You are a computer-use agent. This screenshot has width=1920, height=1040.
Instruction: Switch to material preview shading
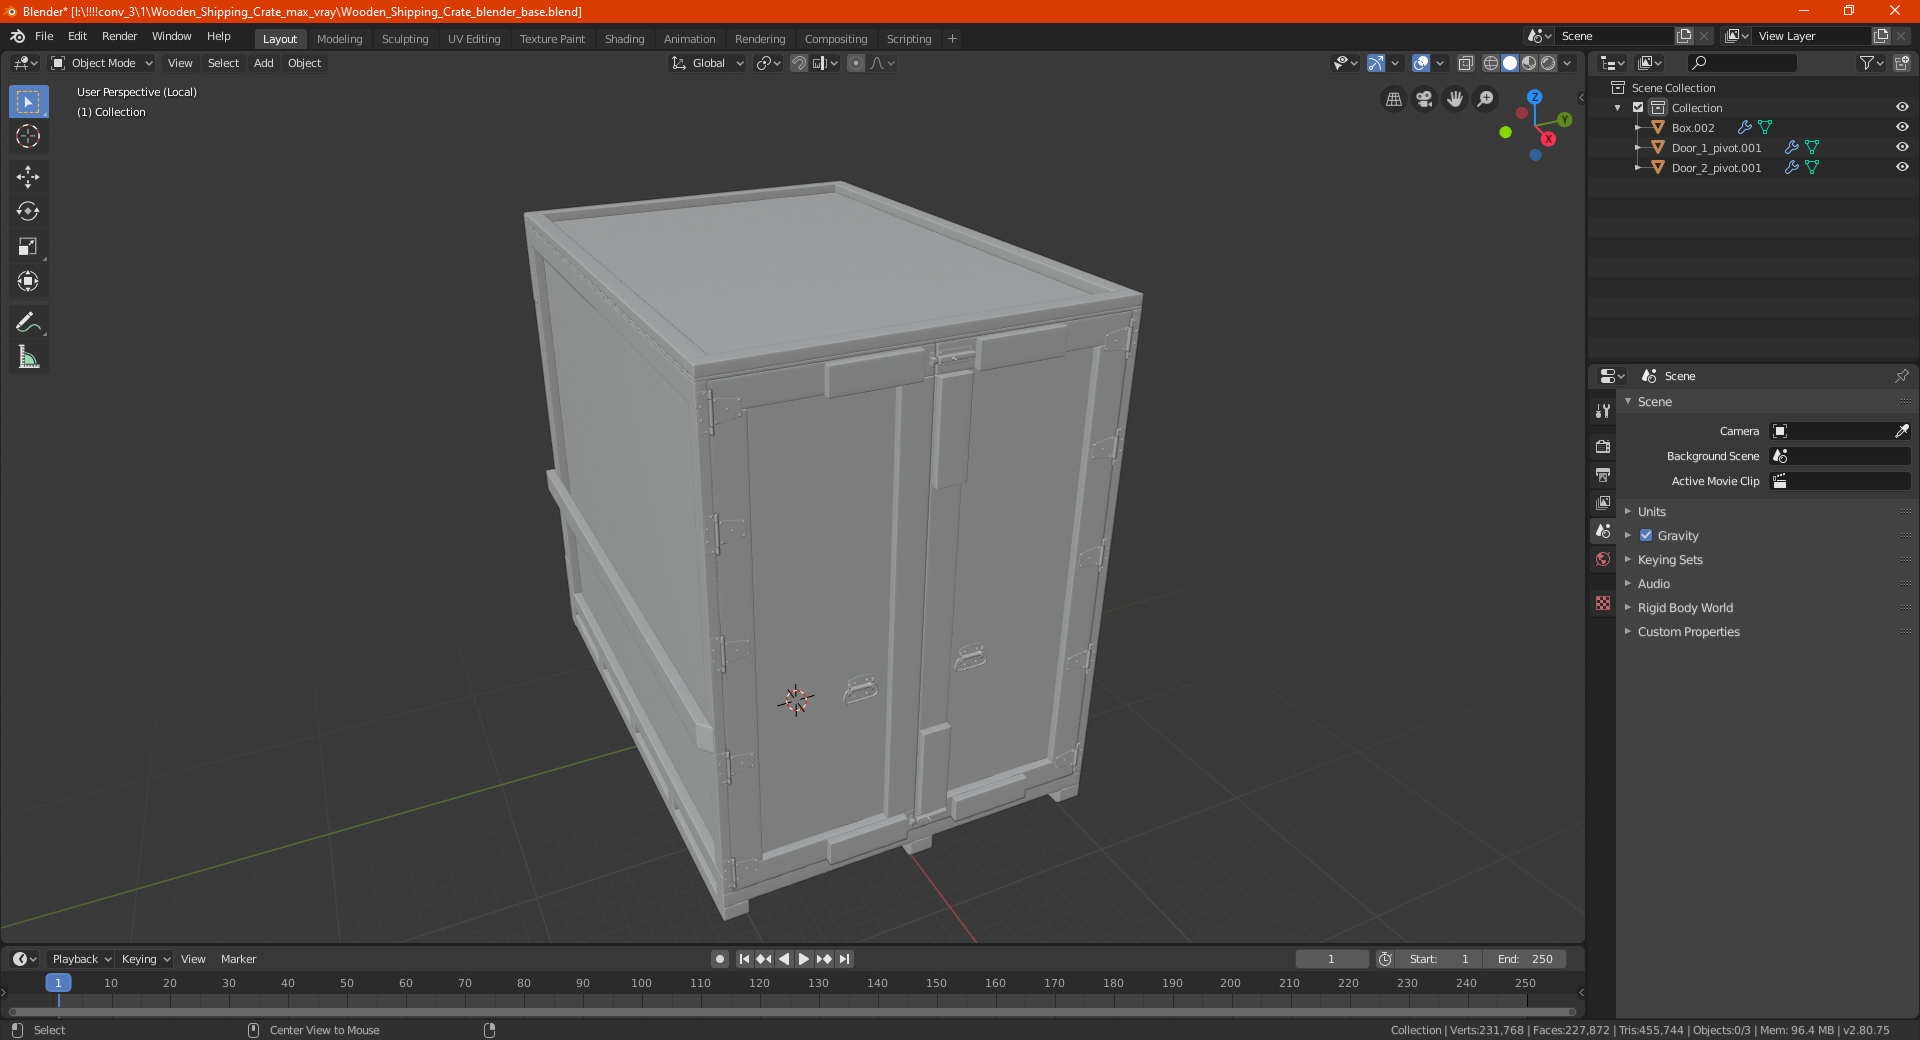1529,63
